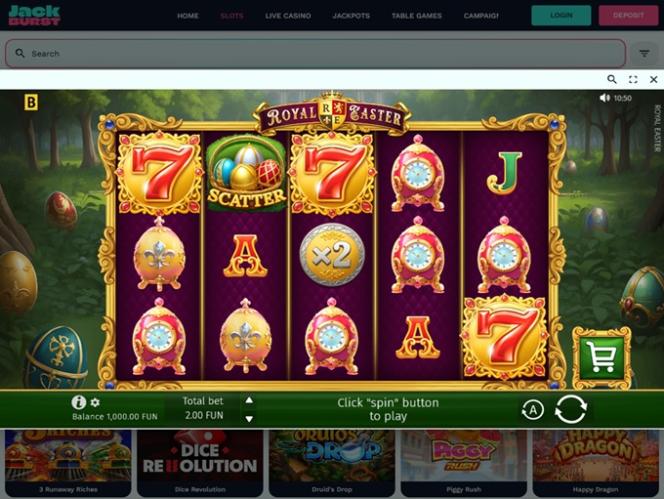664x499 pixels.
Task: Click the spin button with circular arrows
Action: coord(570,409)
